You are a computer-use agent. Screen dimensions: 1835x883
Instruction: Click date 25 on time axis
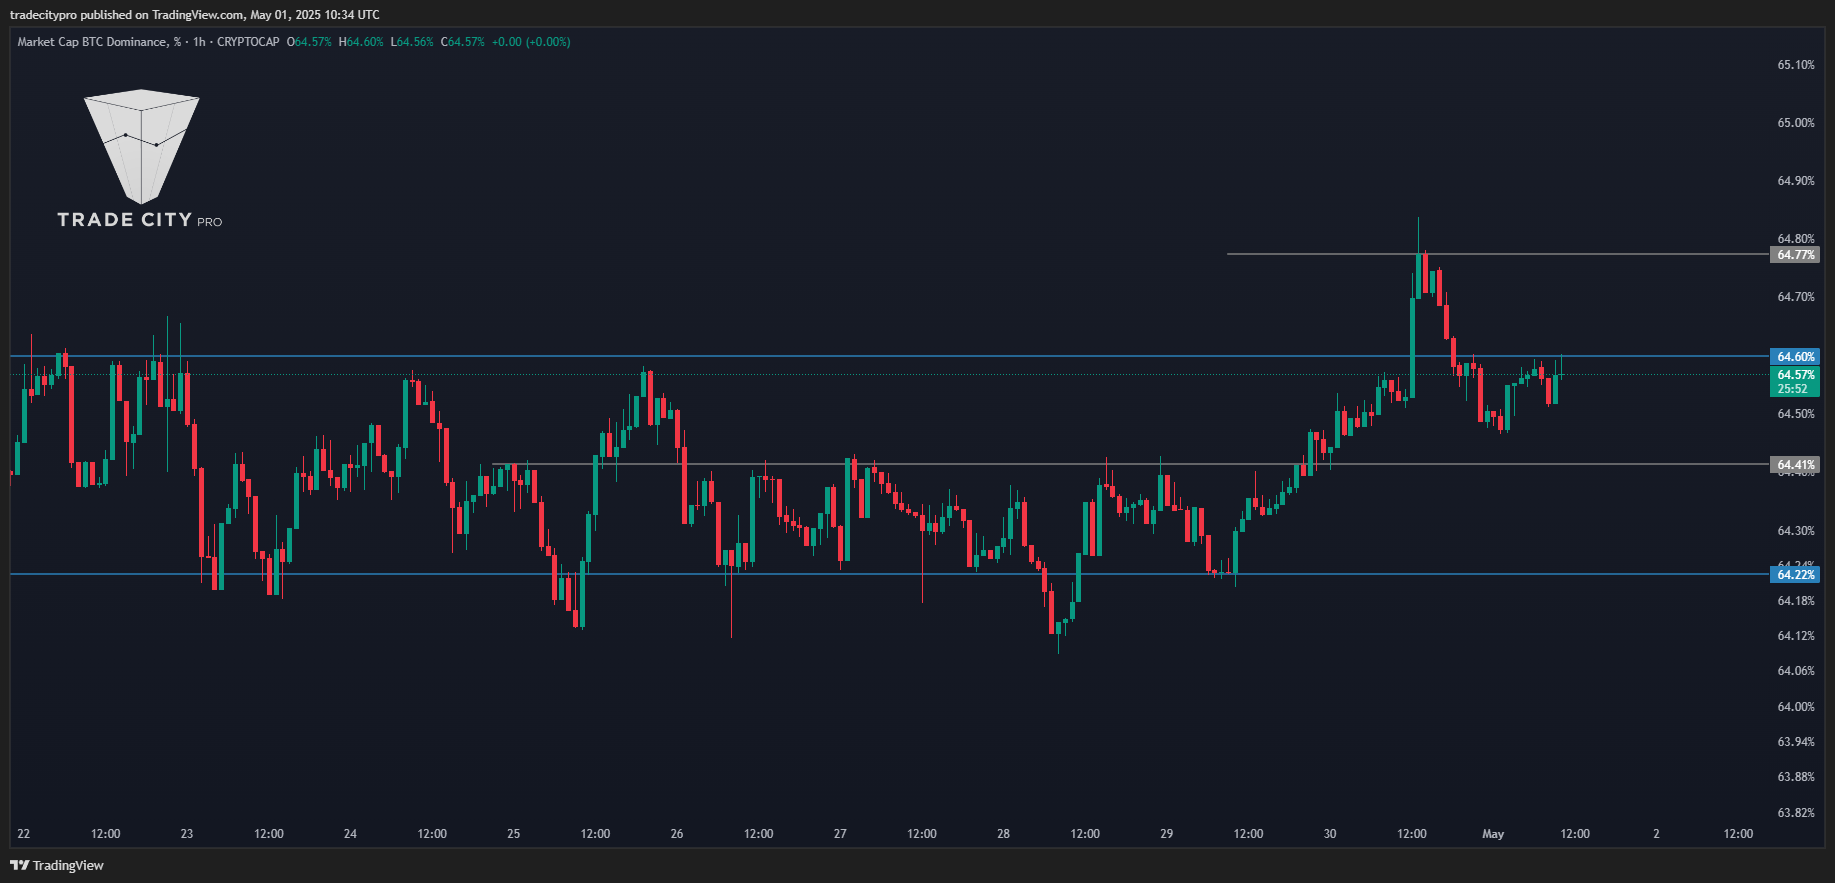point(514,834)
